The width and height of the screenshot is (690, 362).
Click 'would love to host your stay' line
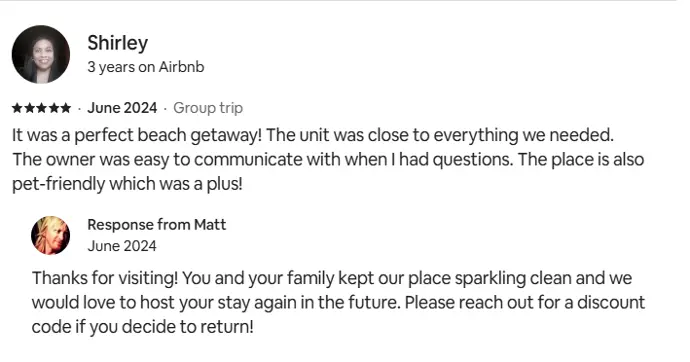click(338, 303)
